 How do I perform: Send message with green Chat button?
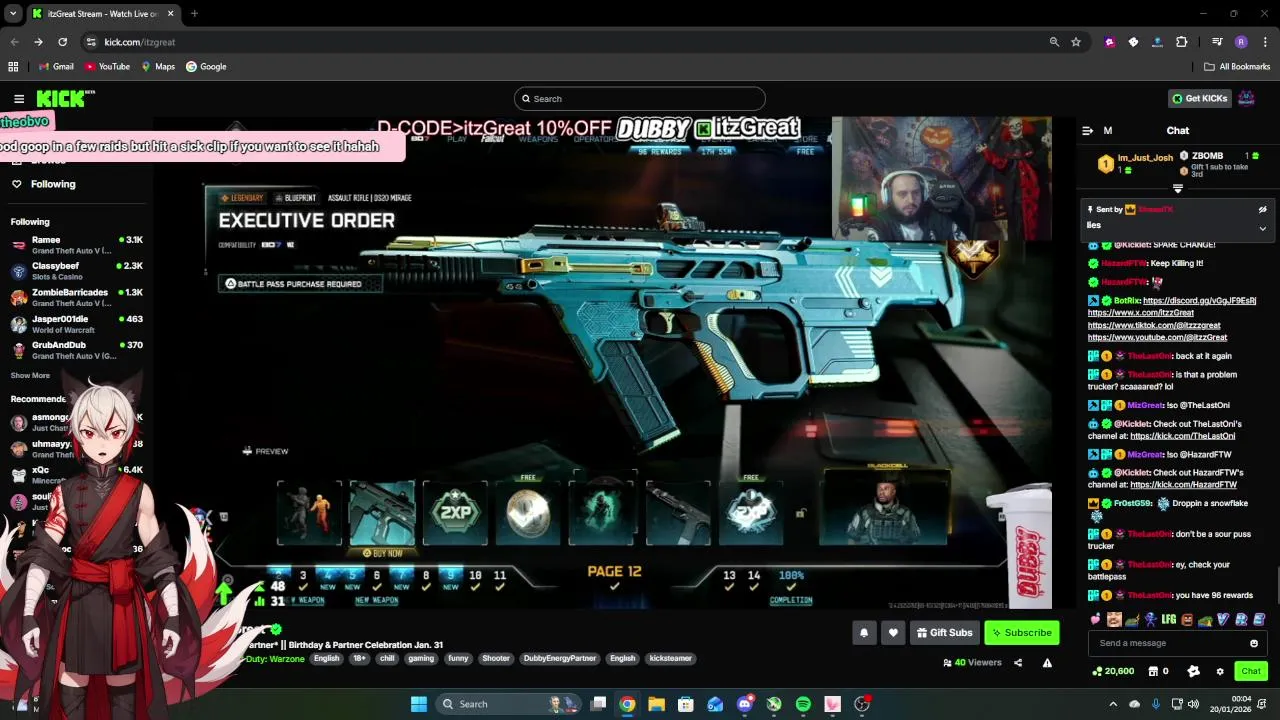1251,671
